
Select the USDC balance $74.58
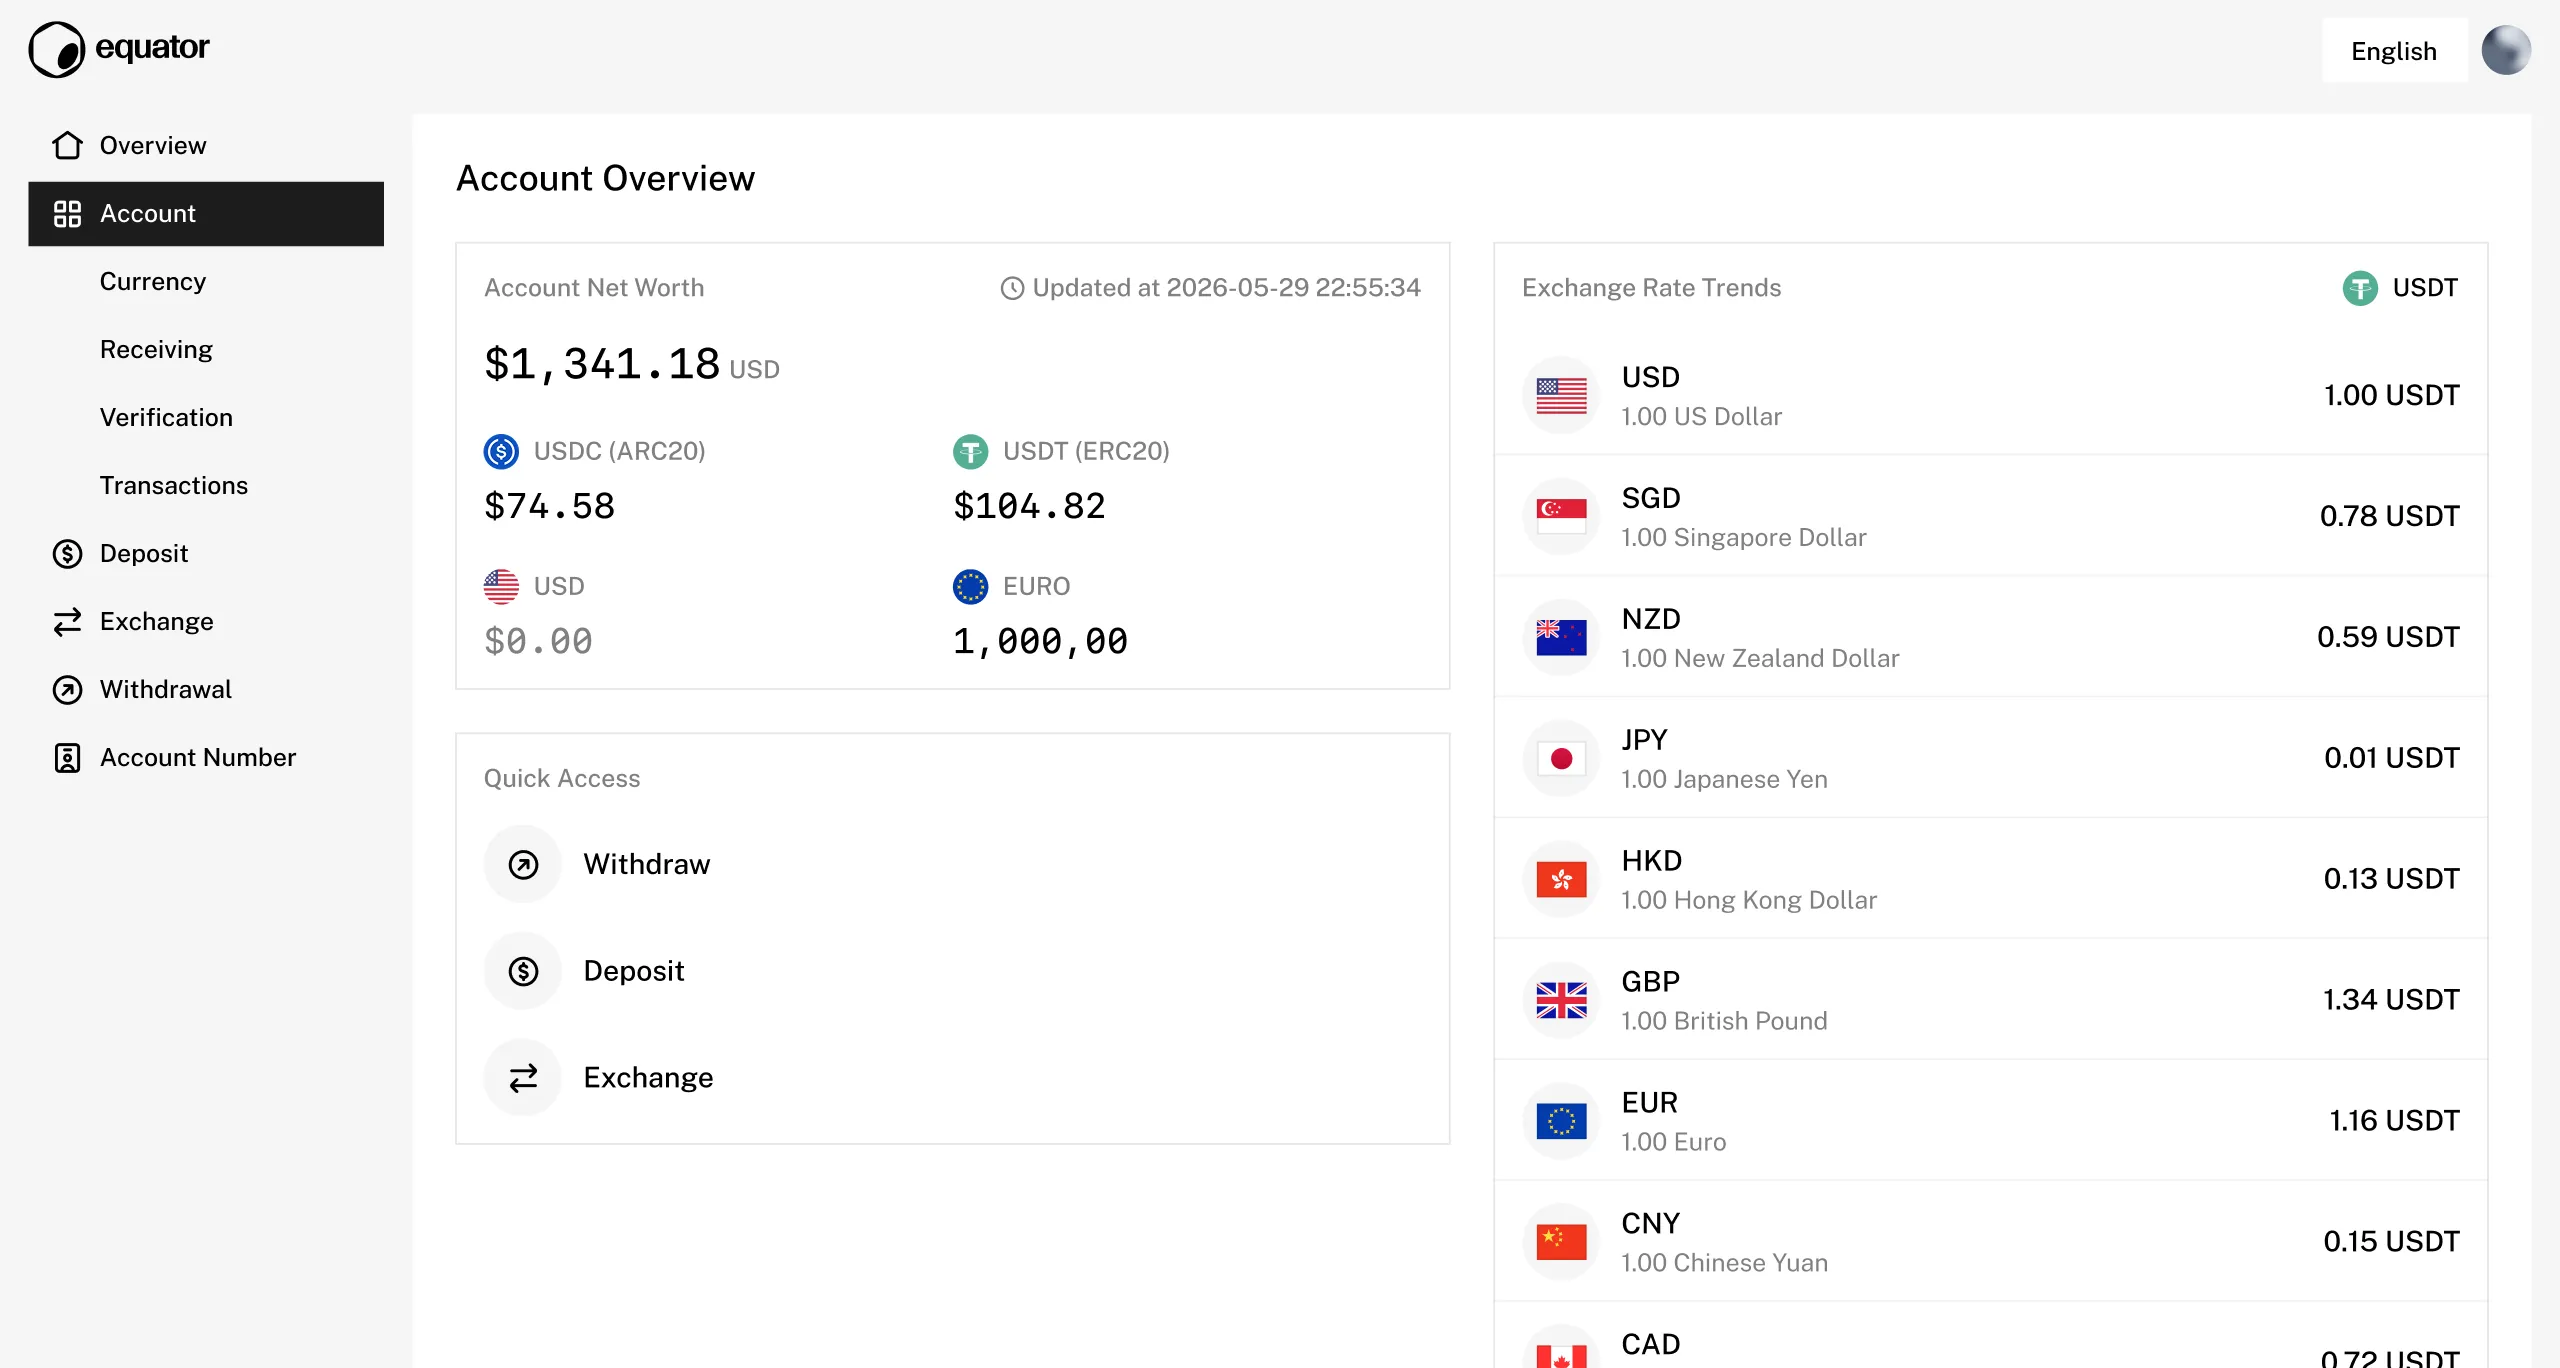[549, 506]
